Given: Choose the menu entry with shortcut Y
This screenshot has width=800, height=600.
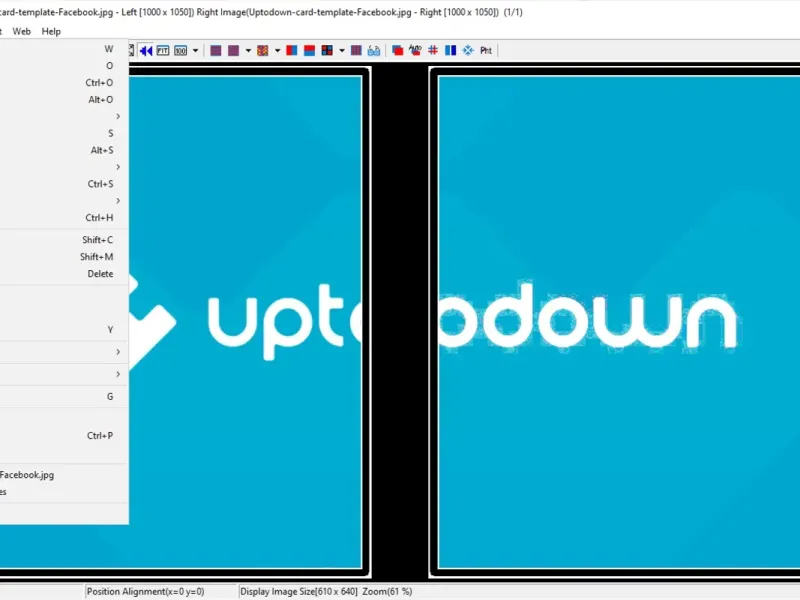Looking at the screenshot, I should (x=64, y=330).
